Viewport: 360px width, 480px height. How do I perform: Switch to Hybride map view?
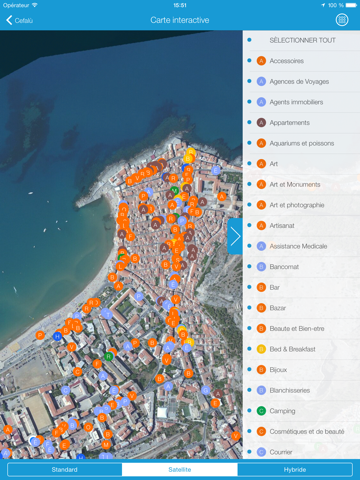295,470
